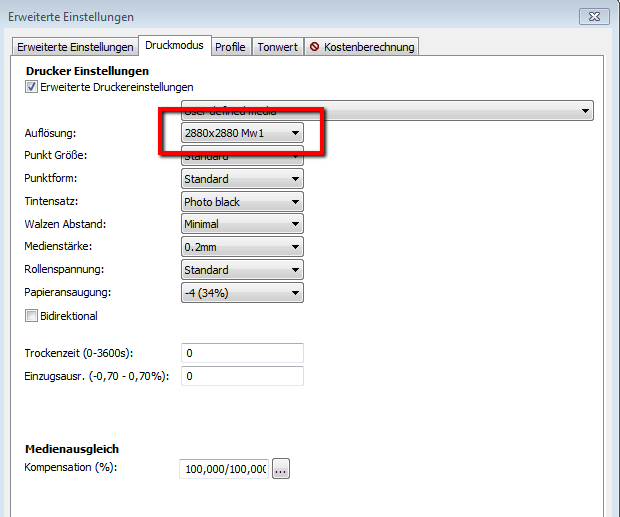Open the Punktform dropdown
Viewport: 620px width, 517px height.
pyautogui.click(x=242, y=179)
